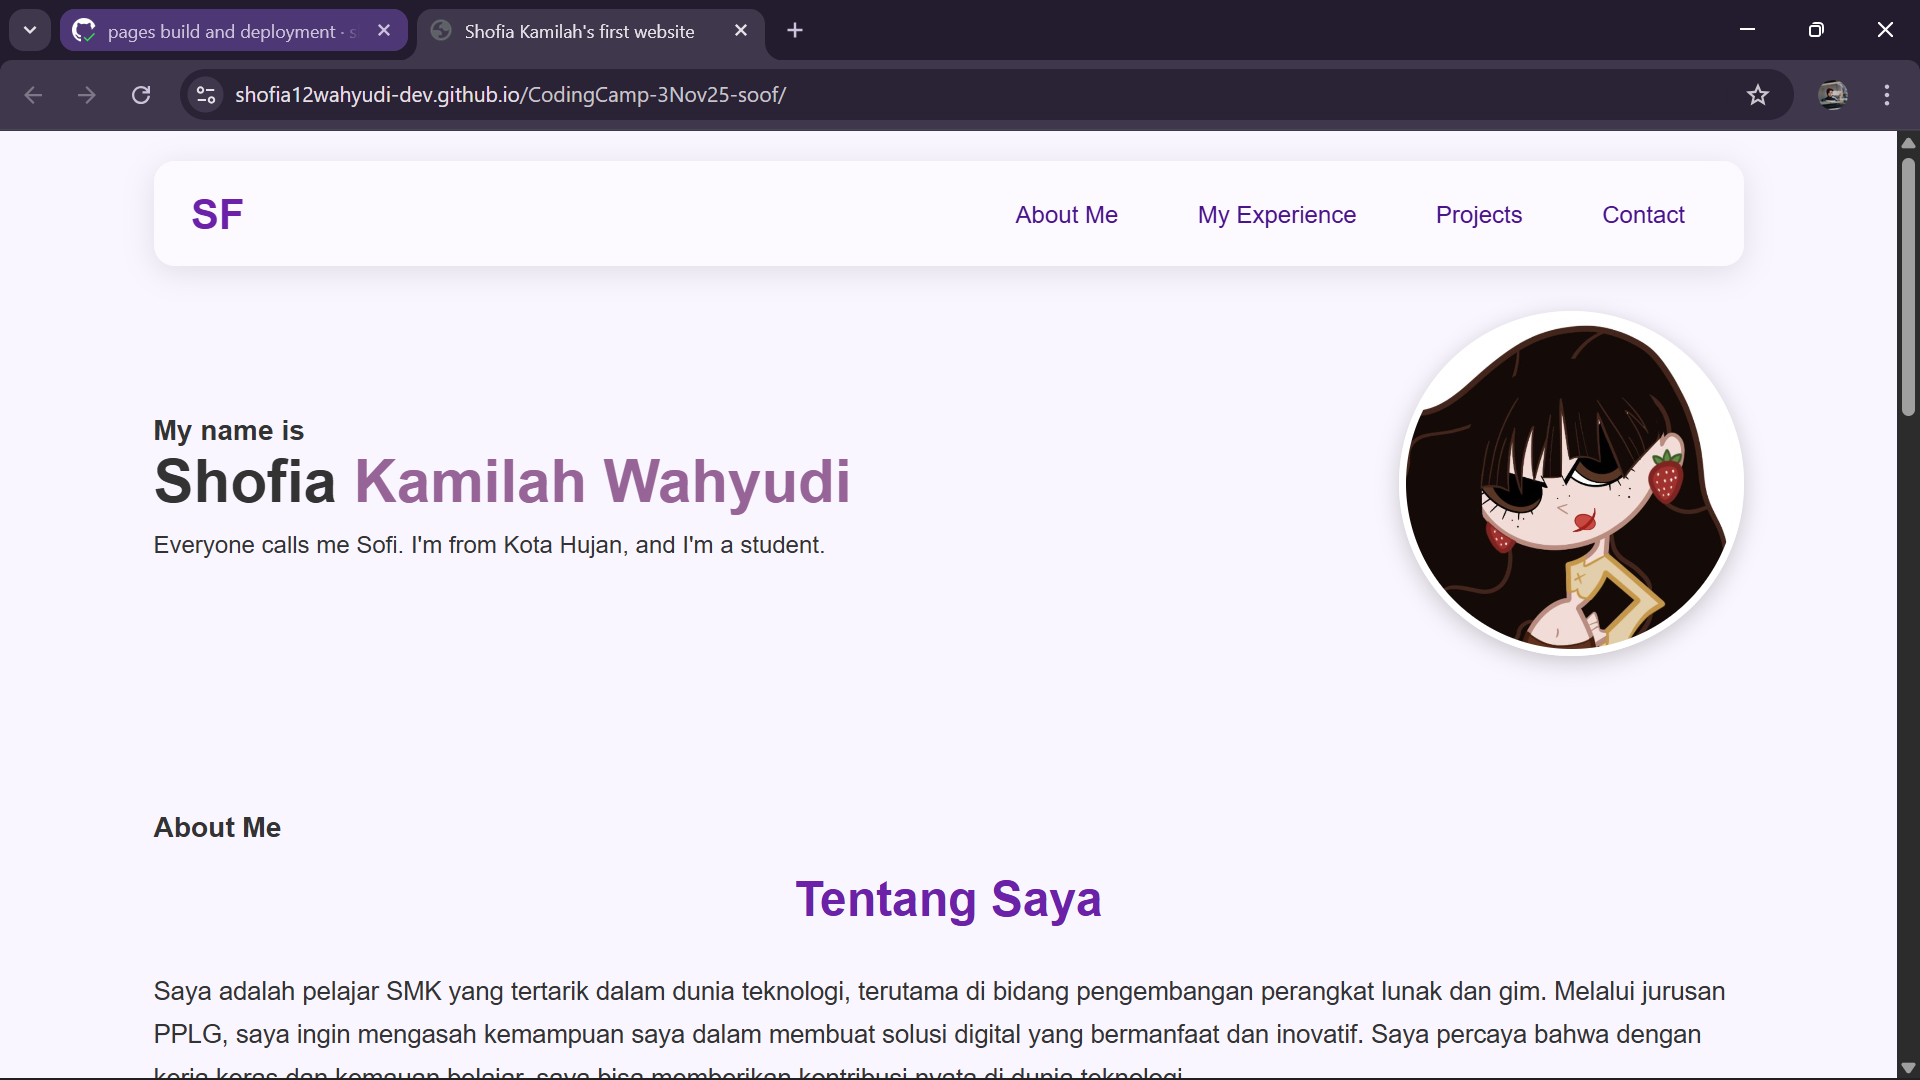1920x1080 pixels.
Task: Click the My Experience menu item
Action: tap(1277, 214)
